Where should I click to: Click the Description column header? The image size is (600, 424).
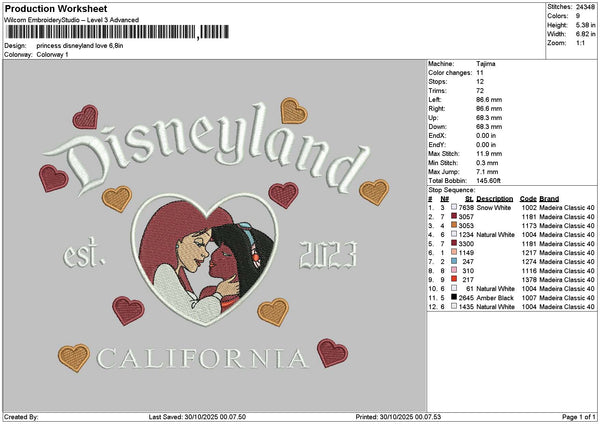coord(495,198)
